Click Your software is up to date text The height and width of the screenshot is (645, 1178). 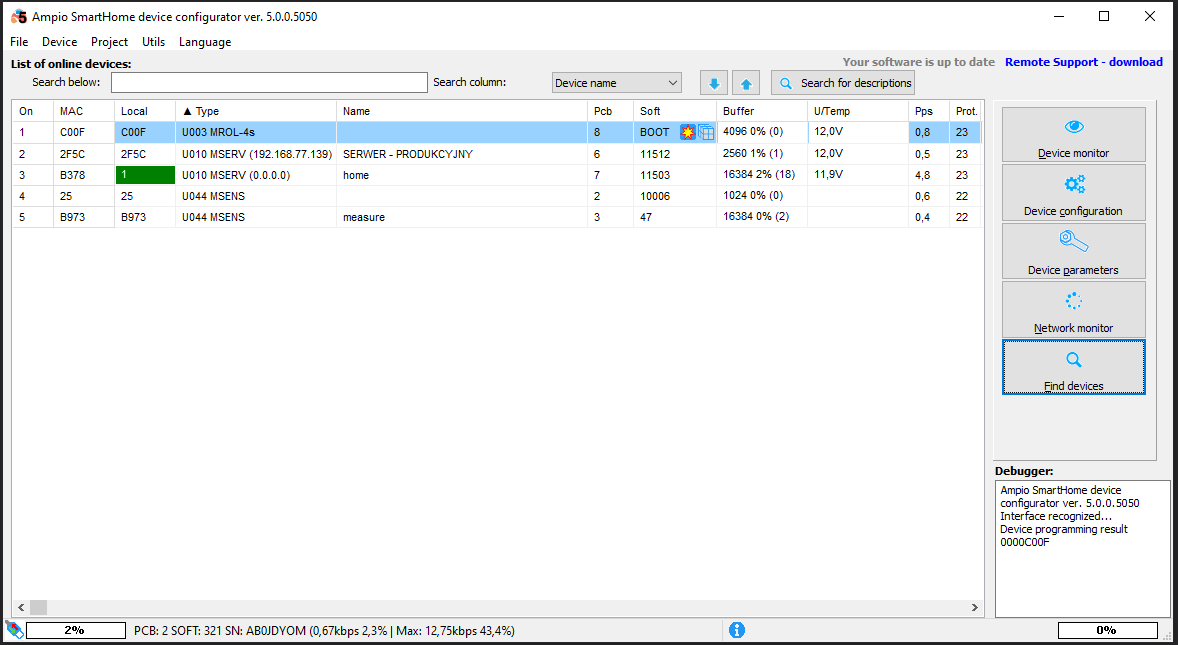tap(918, 62)
